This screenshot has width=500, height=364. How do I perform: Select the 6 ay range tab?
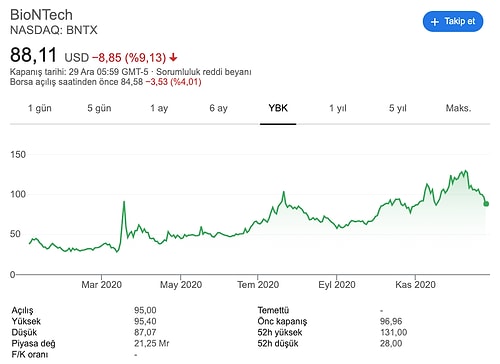point(219,108)
